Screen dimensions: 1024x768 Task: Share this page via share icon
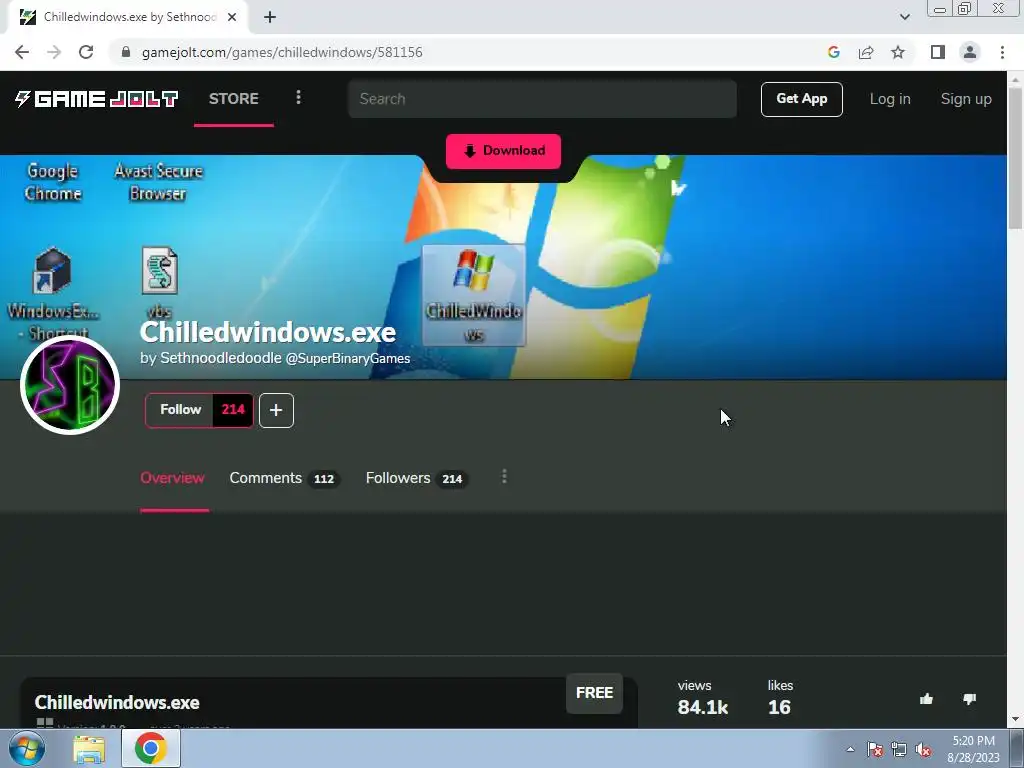pyautogui.click(x=866, y=52)
